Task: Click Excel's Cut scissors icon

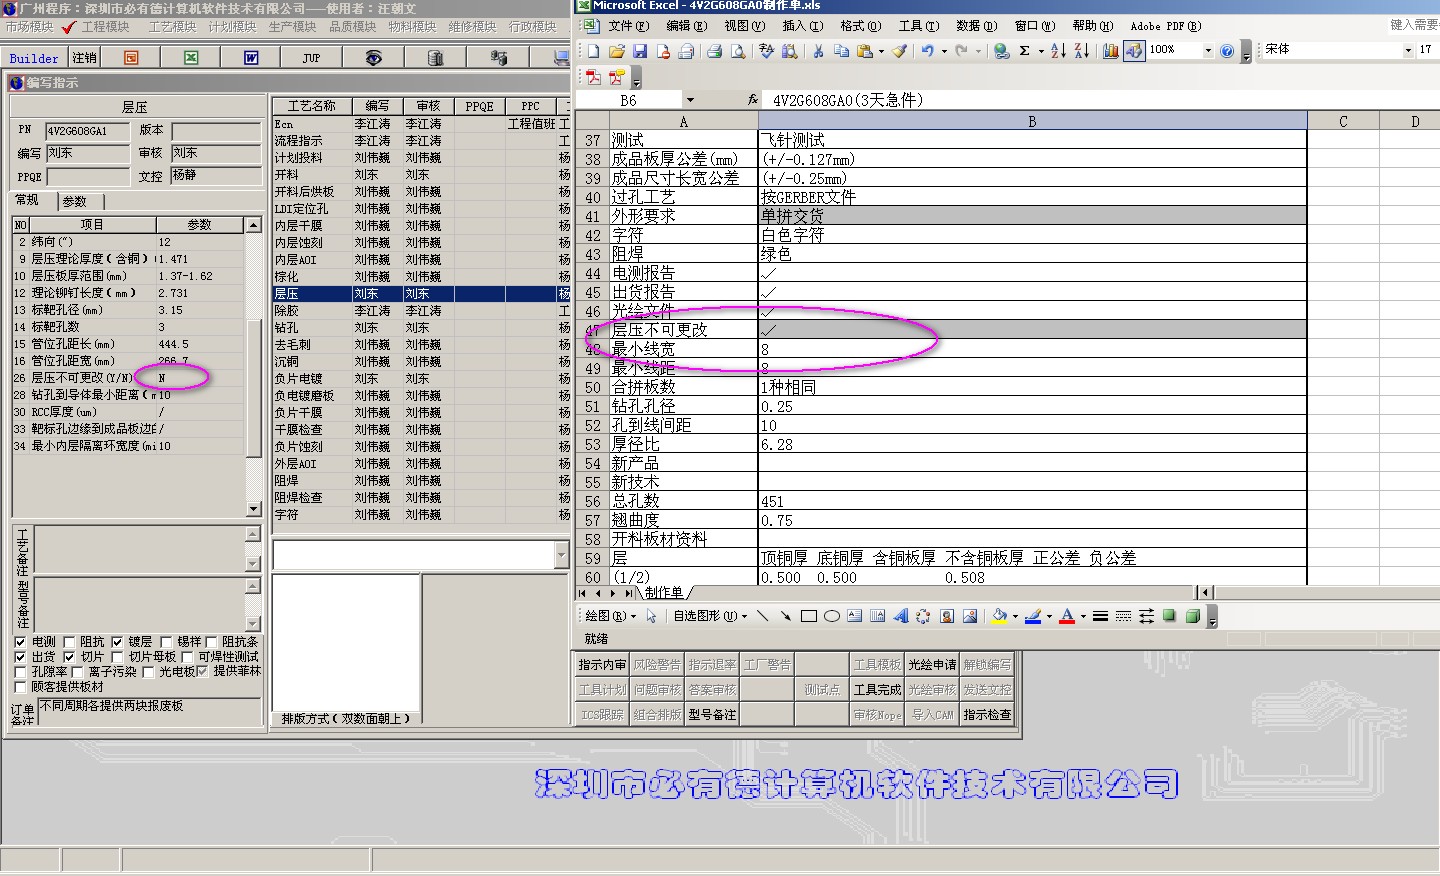Action: 818,50
